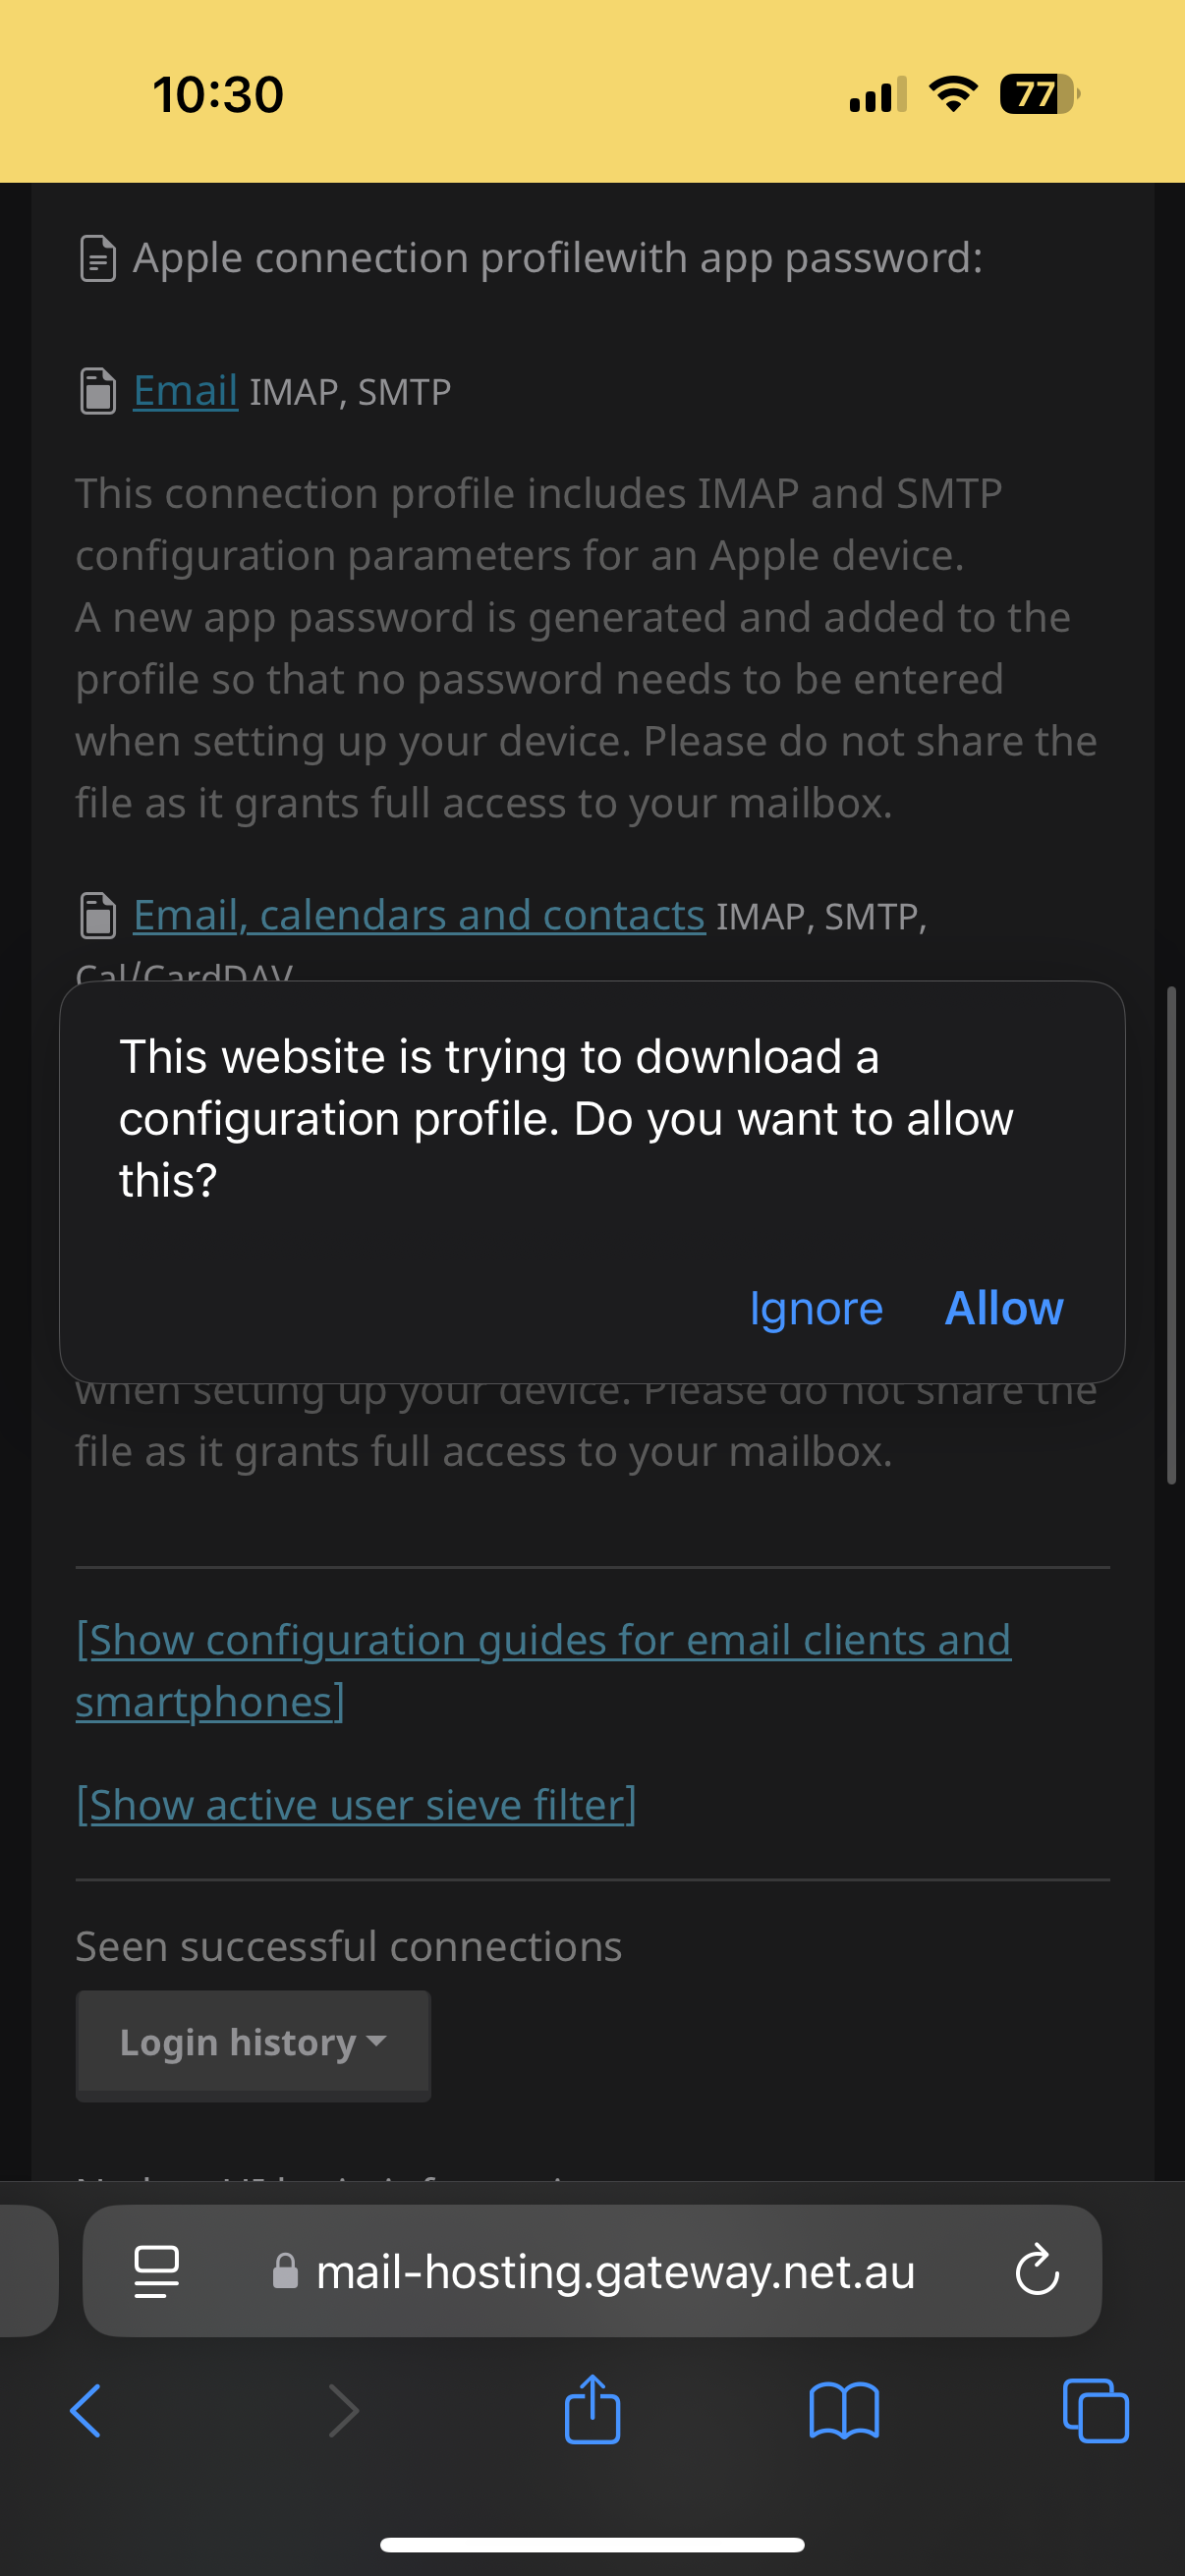Tap the reader view icon in the address bar
This screenshot has height=2576, width=1185.
click(155, 2270)
